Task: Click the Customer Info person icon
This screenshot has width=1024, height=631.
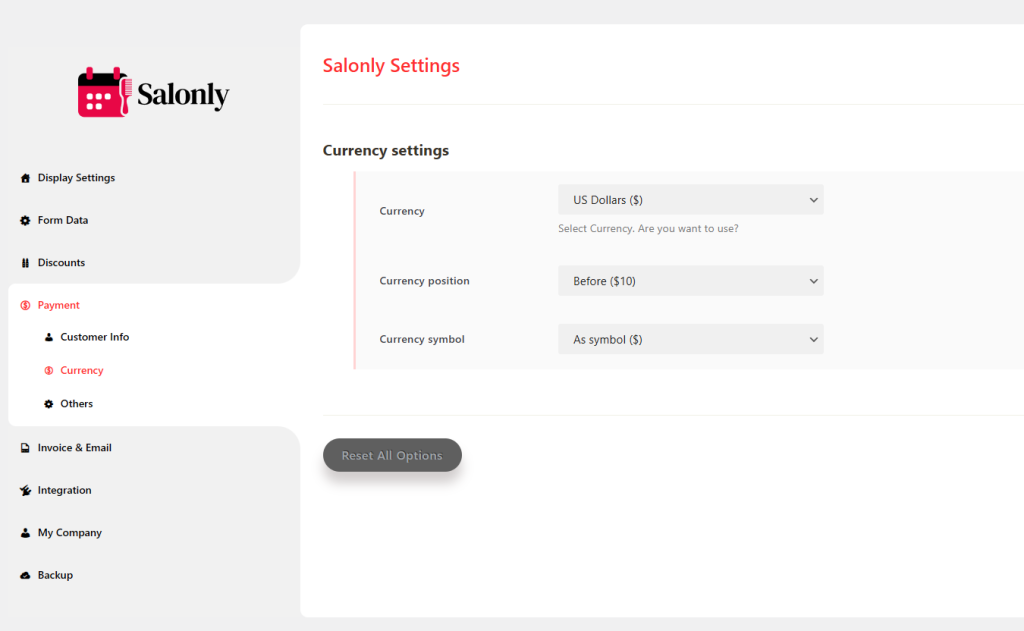Action: [x=48, y=338]
